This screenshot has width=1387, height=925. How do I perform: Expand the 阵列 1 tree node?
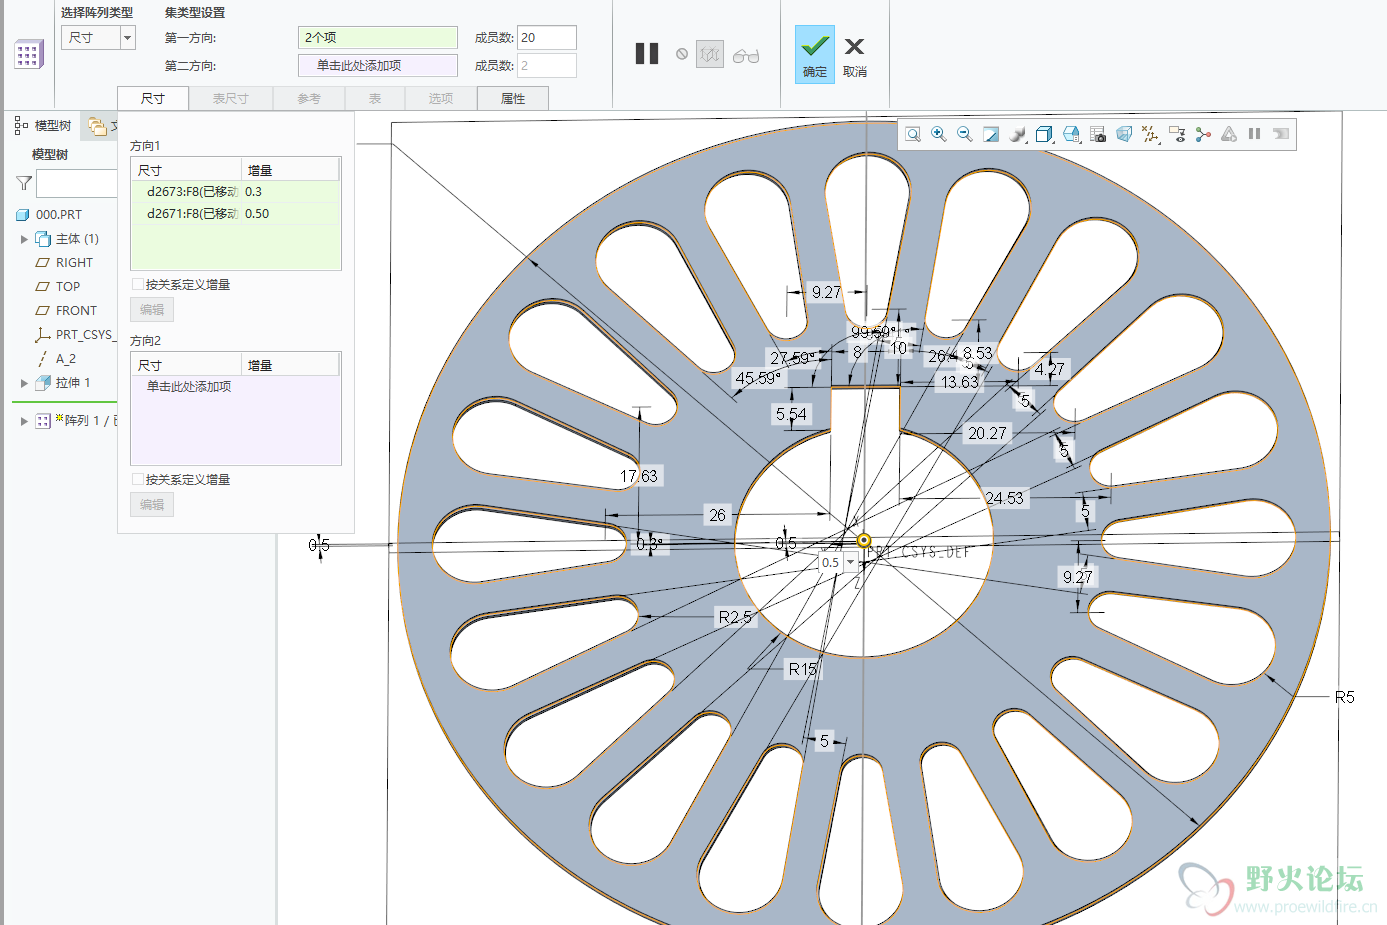tap(24, 421)
